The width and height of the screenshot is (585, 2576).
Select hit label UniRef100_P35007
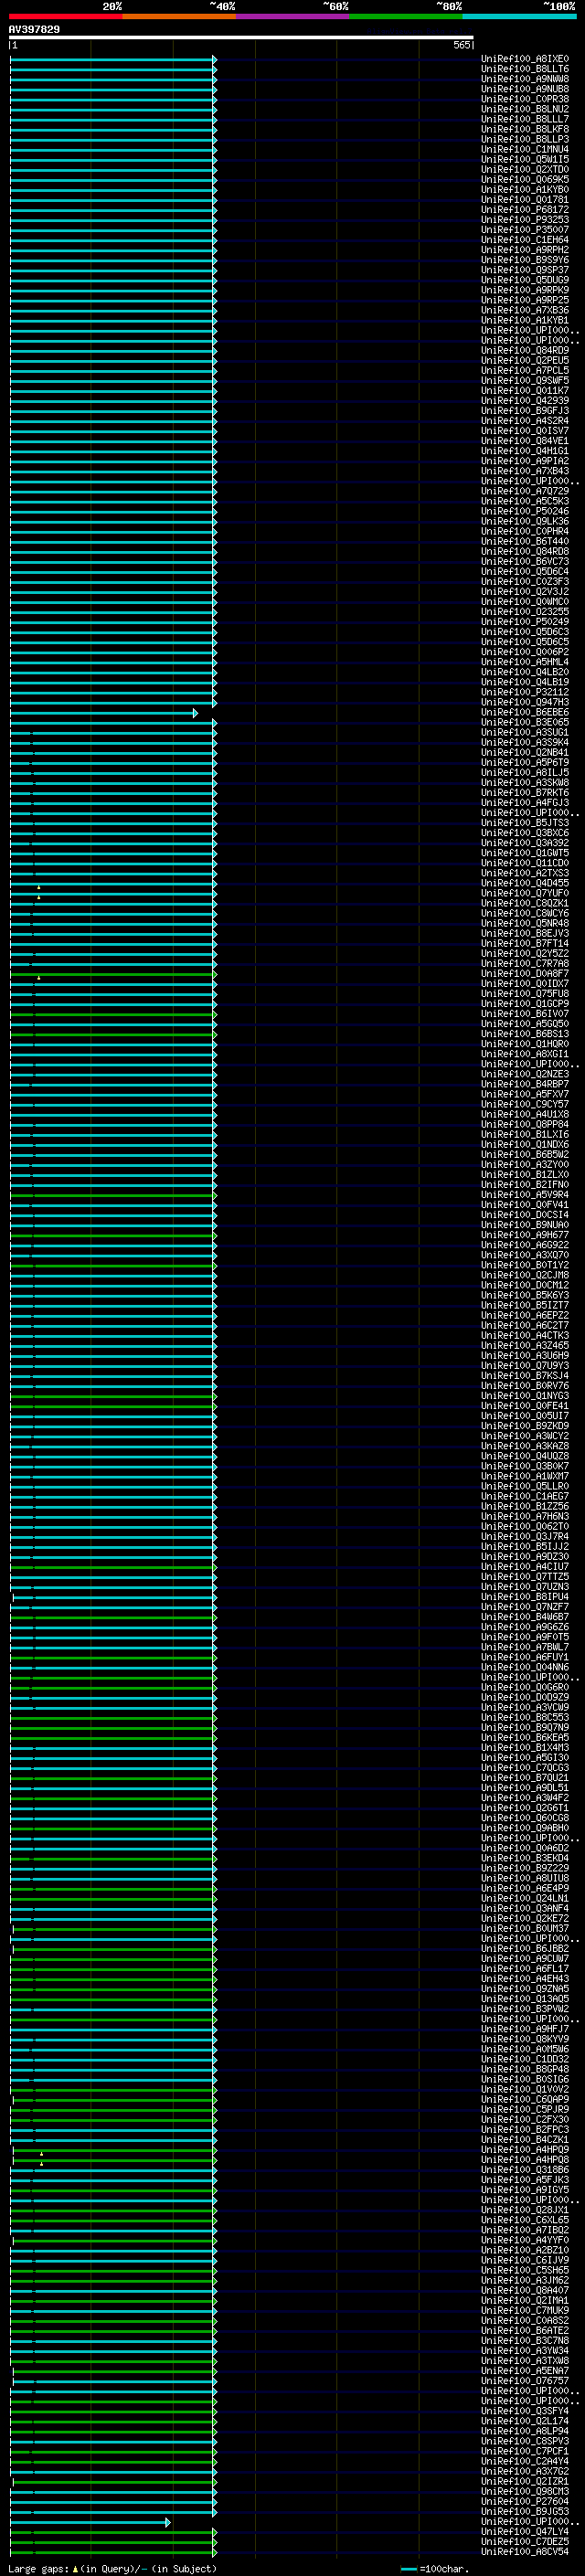click(x=525, y=230)
